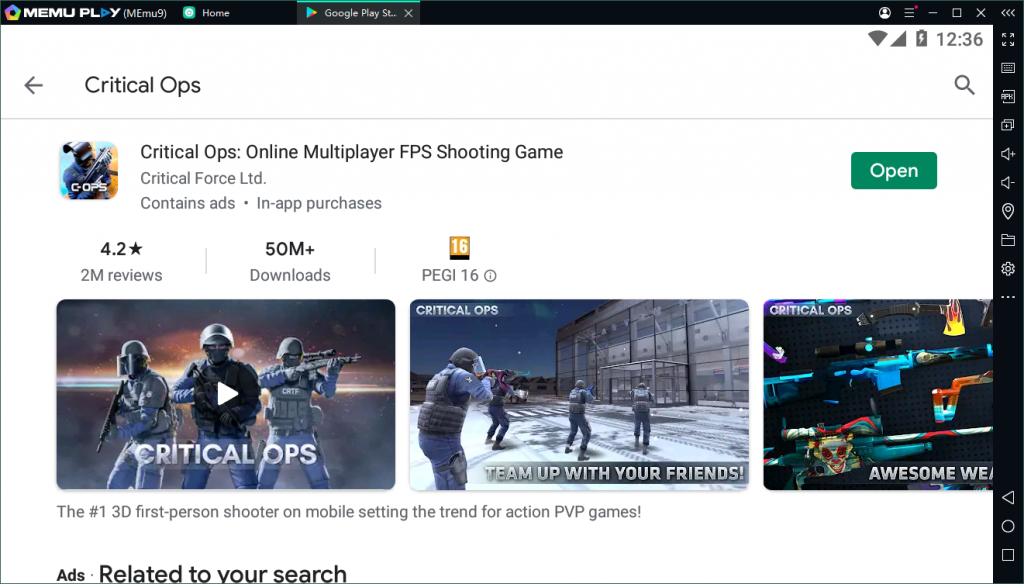The width and height of the screenshot is (1024, 584).
Task: Open Critical Force Ltd. developer page
Action: click(203, 178)
